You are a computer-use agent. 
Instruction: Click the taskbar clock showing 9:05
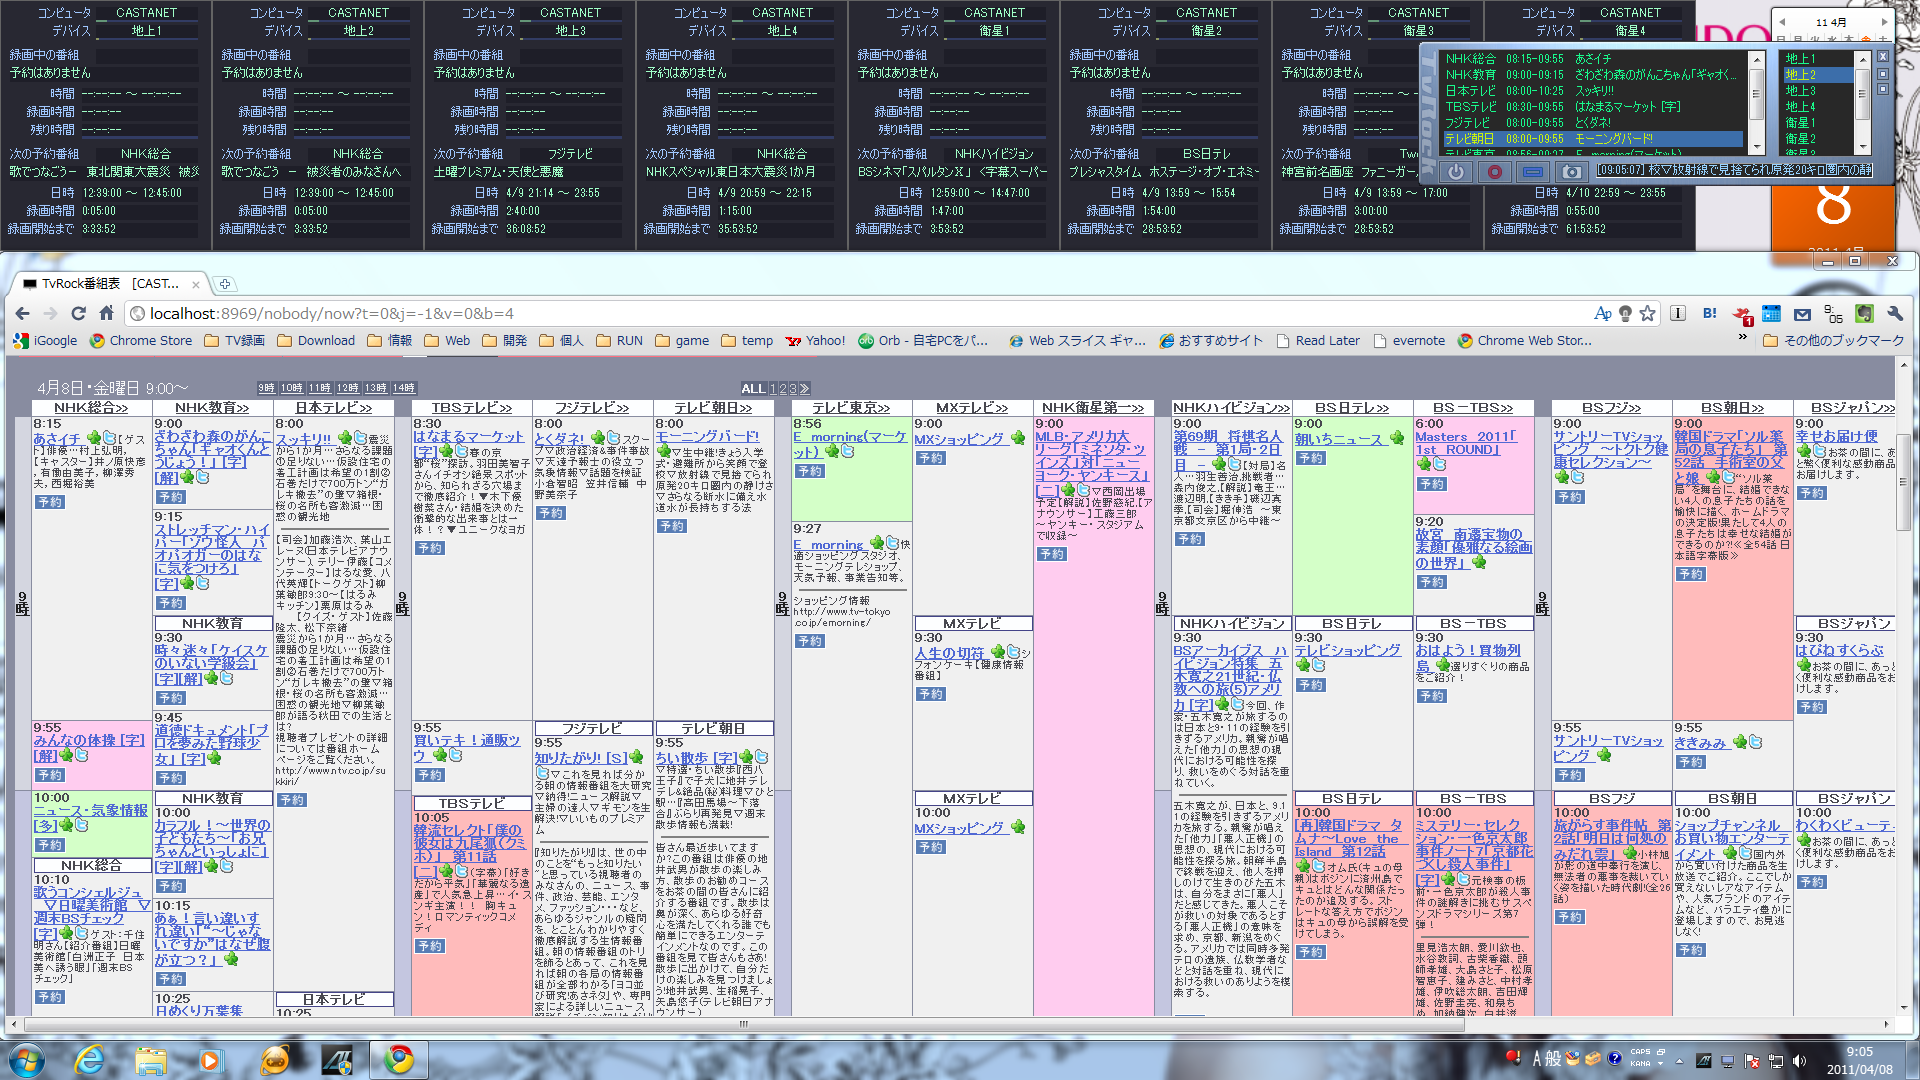[x=1859, y=1060]
